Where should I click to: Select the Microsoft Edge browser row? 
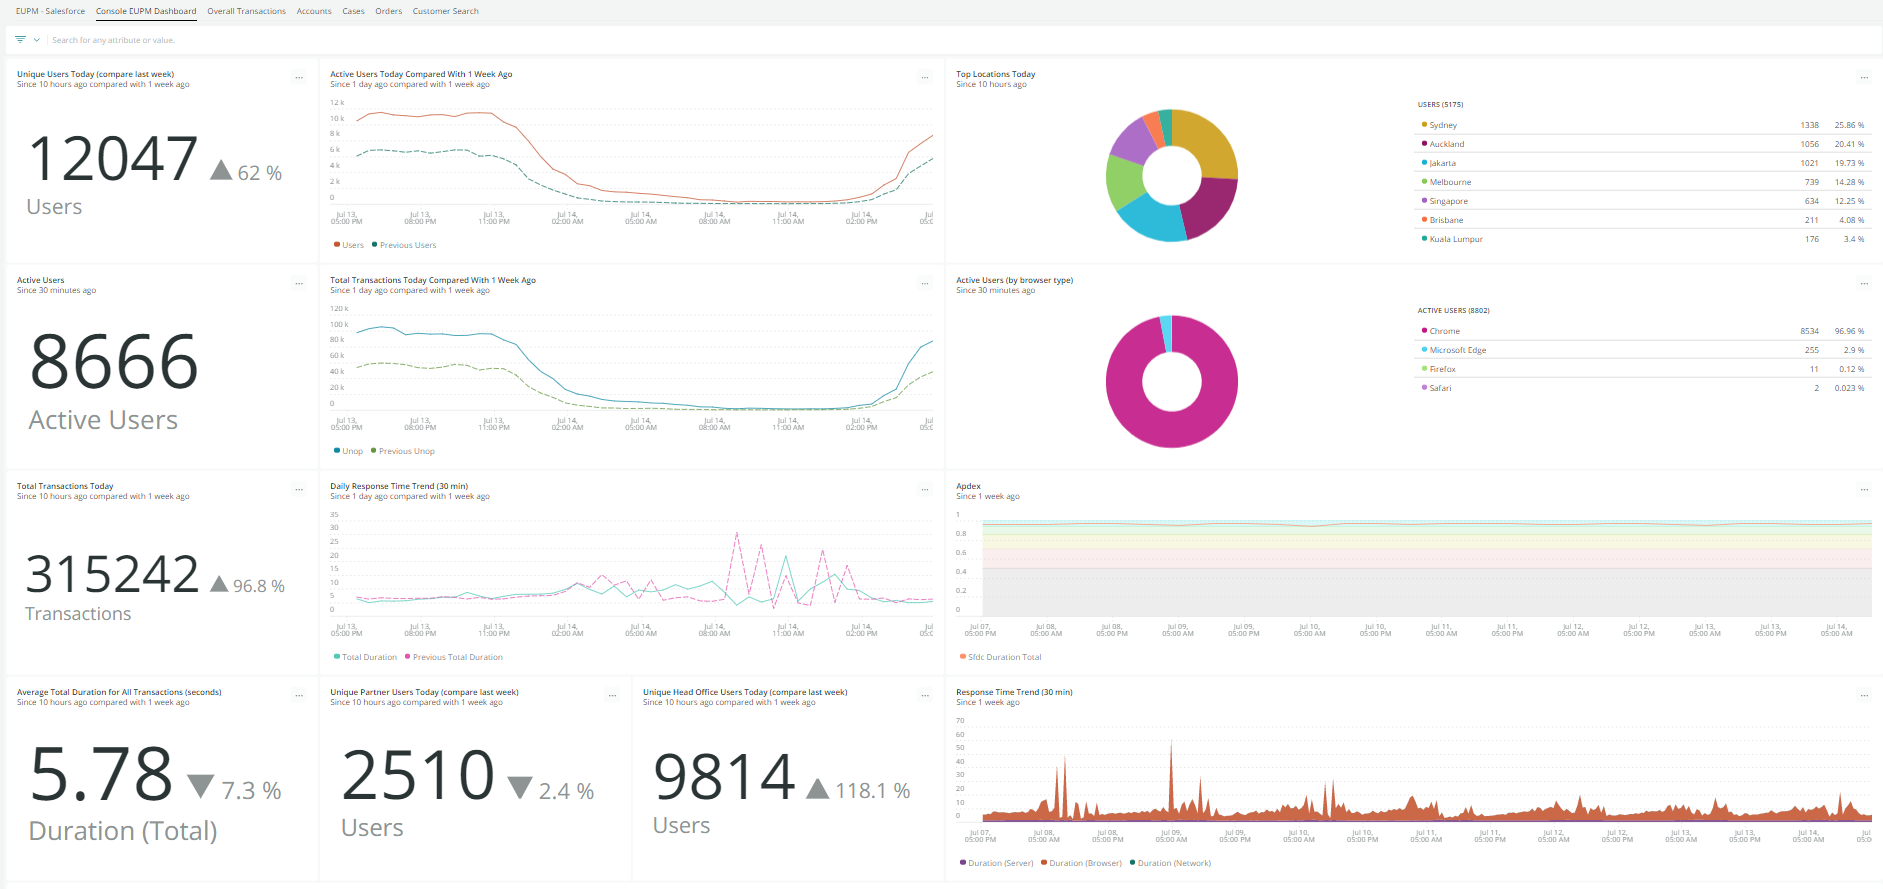coord(1643,350)
